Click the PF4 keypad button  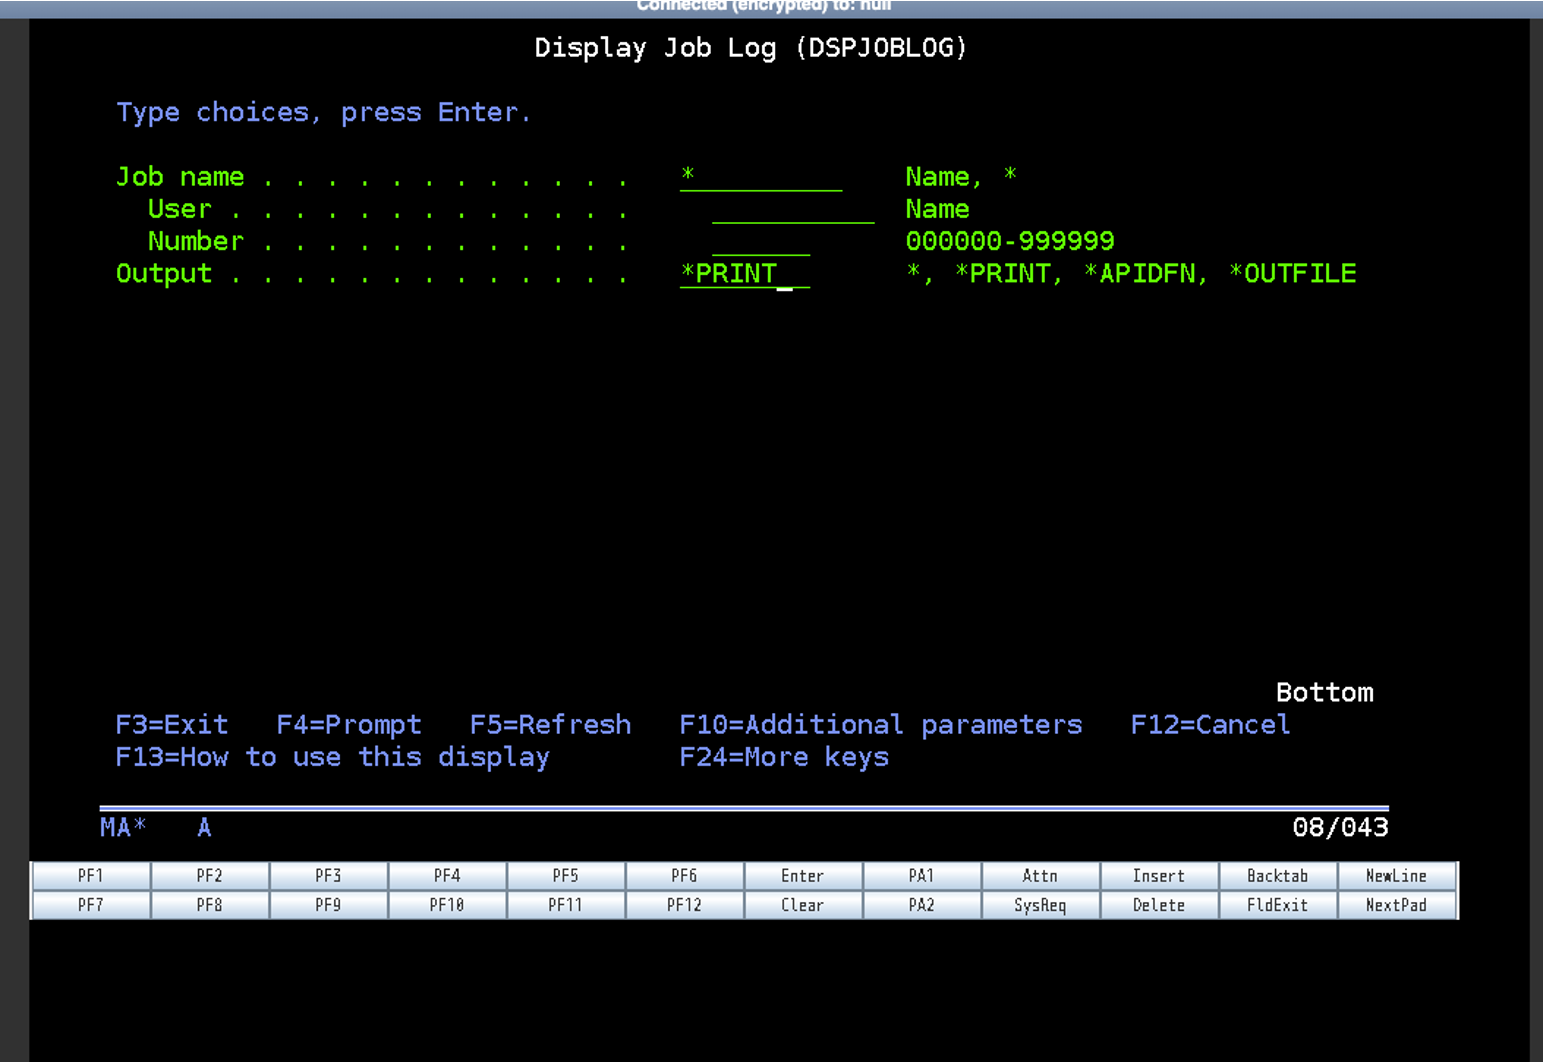[447, 876]
